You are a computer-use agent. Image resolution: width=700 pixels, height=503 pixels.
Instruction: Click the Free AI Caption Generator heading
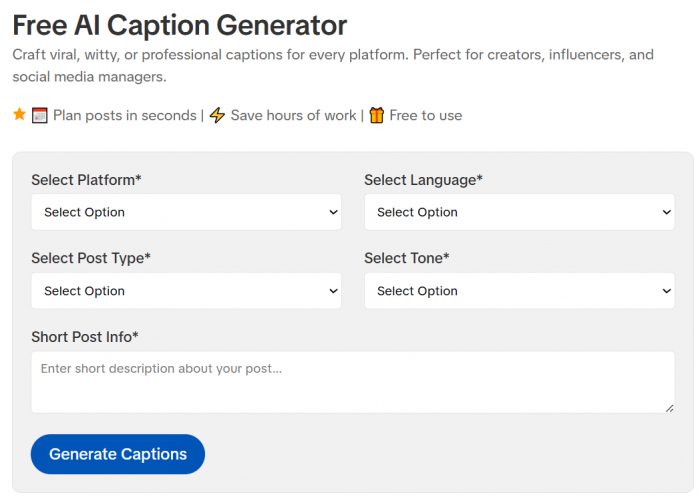(179, 25)
